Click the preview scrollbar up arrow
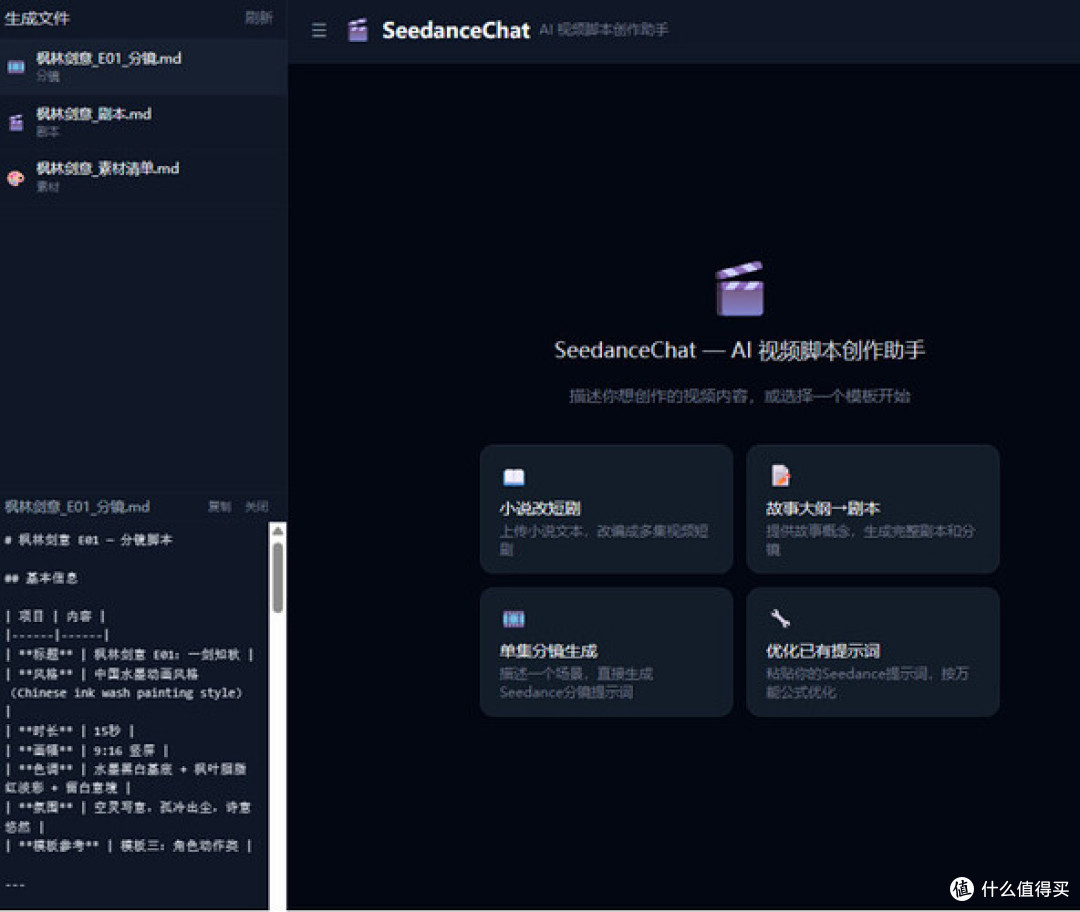The height and width of the screenshot is (912, 1080). (278, 530)
